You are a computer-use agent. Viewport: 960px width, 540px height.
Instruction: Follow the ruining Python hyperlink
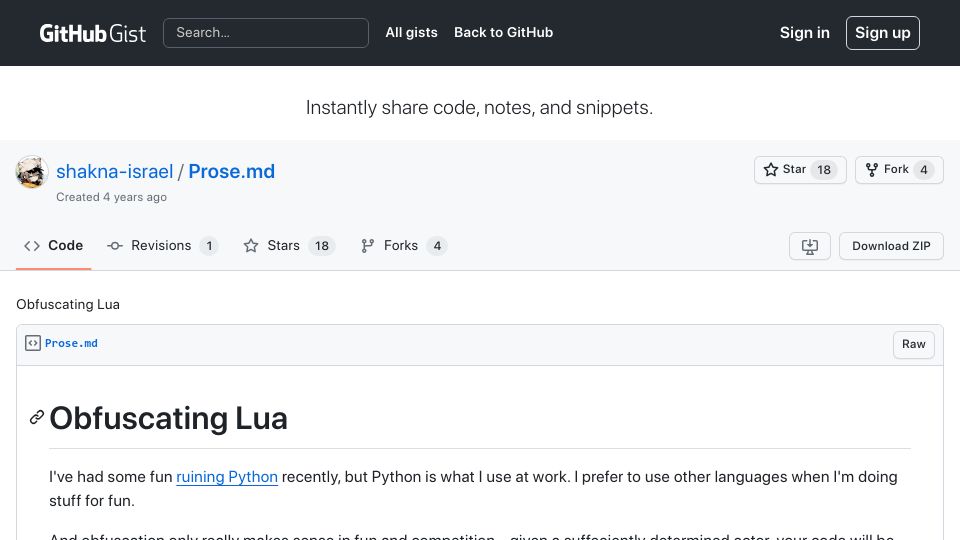227,477
